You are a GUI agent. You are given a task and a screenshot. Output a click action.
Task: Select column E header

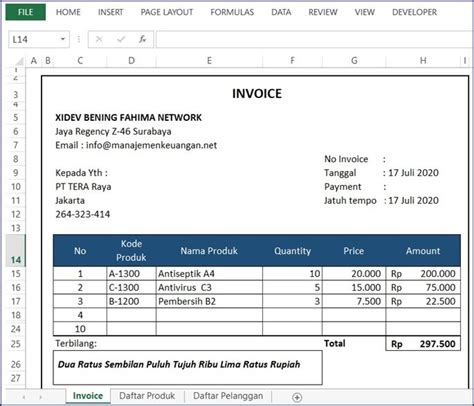coord(209,61)
